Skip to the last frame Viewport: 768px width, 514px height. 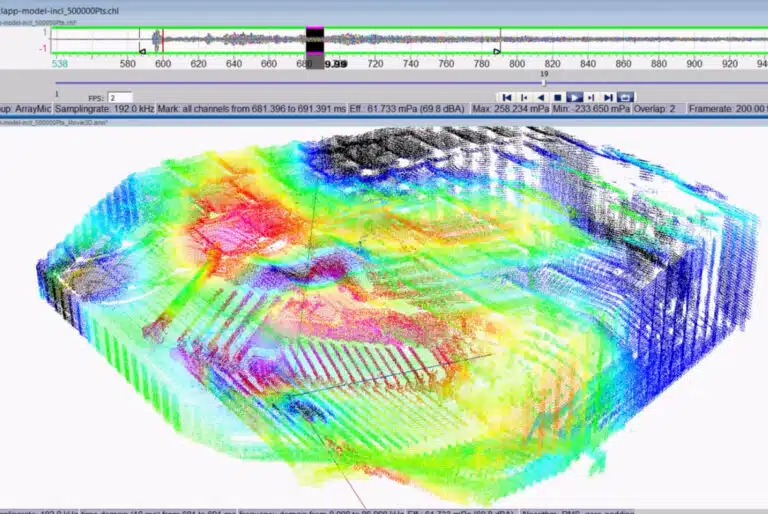[608, 97]
